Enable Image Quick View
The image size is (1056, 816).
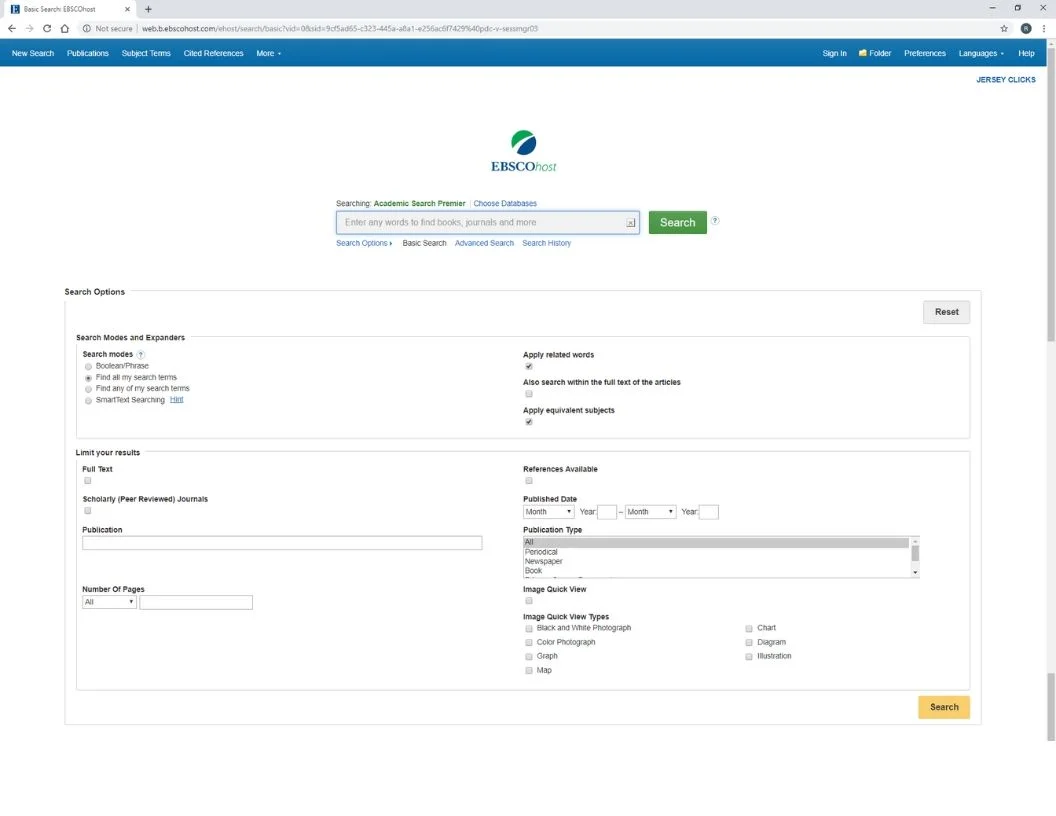click(529, 601)
